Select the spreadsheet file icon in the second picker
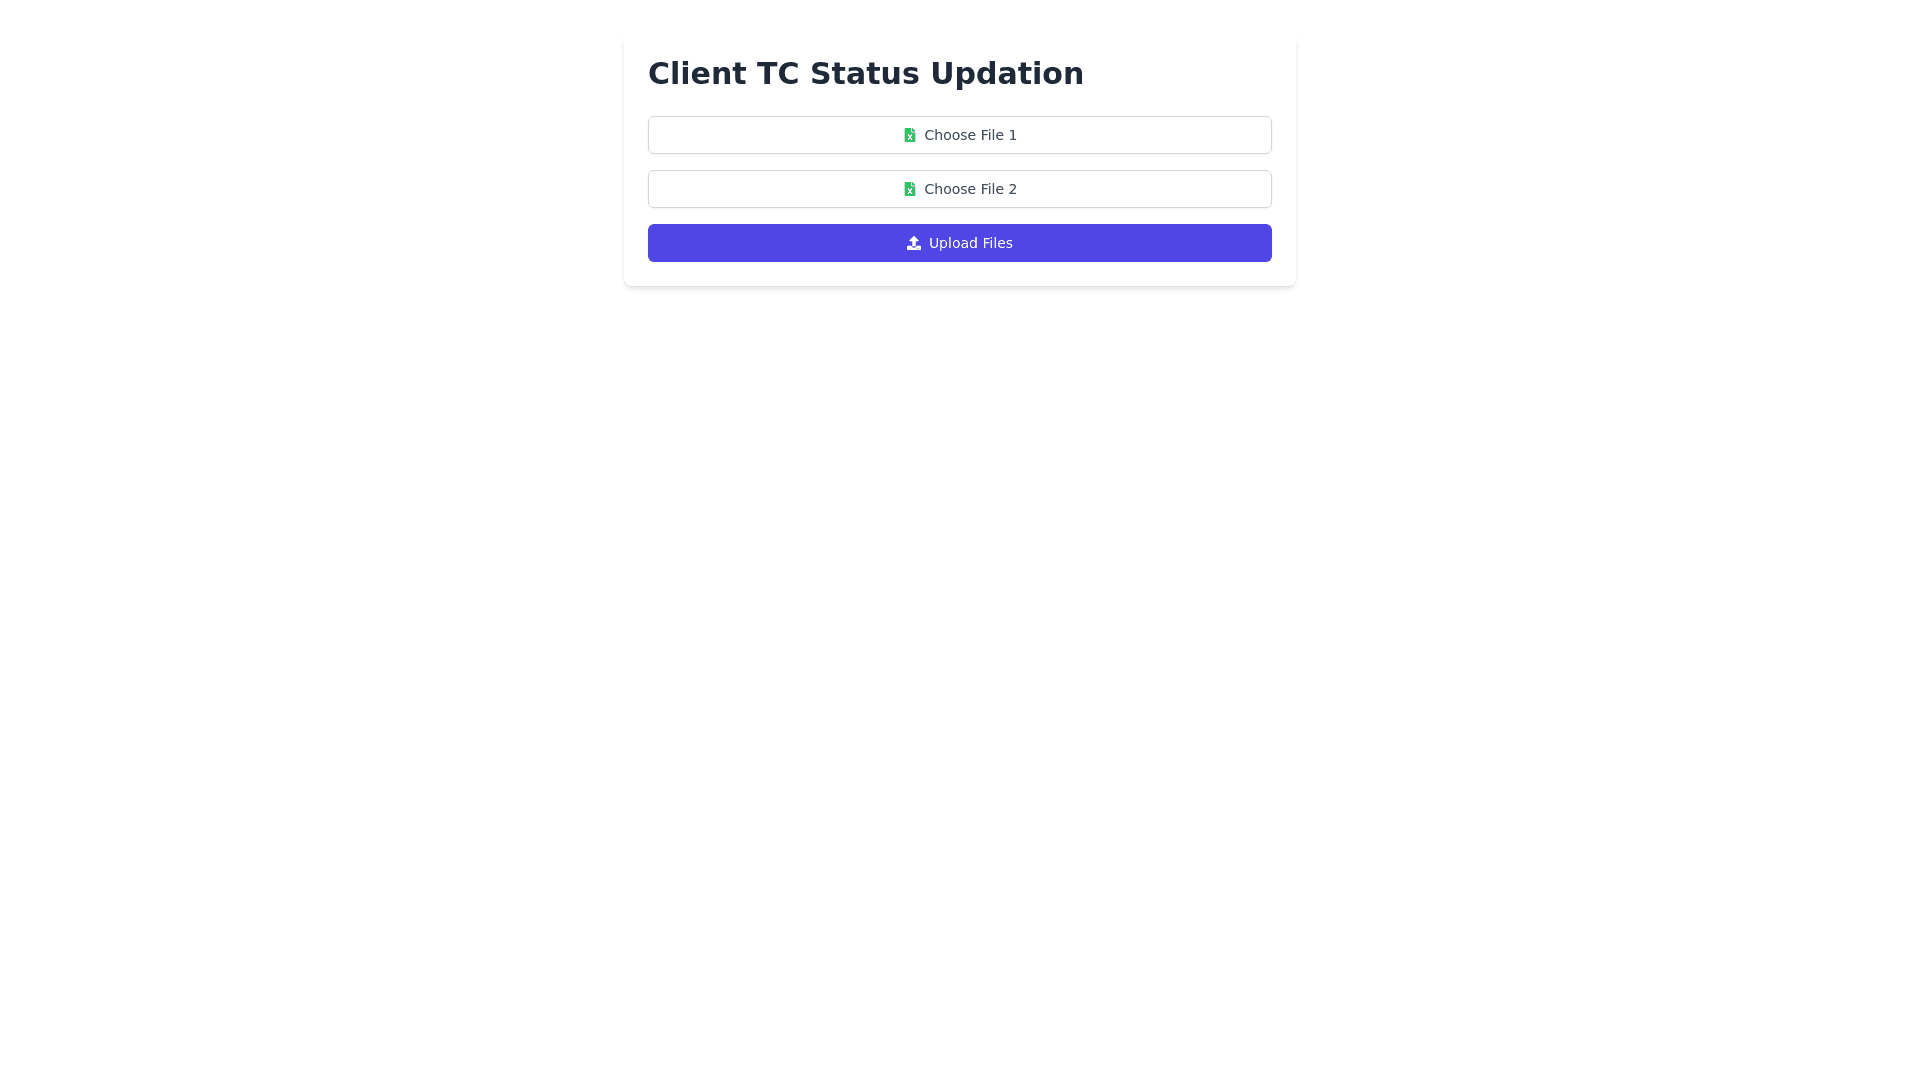The height and width of the screenshot is (1080, 1920). (x=909, y=189)
